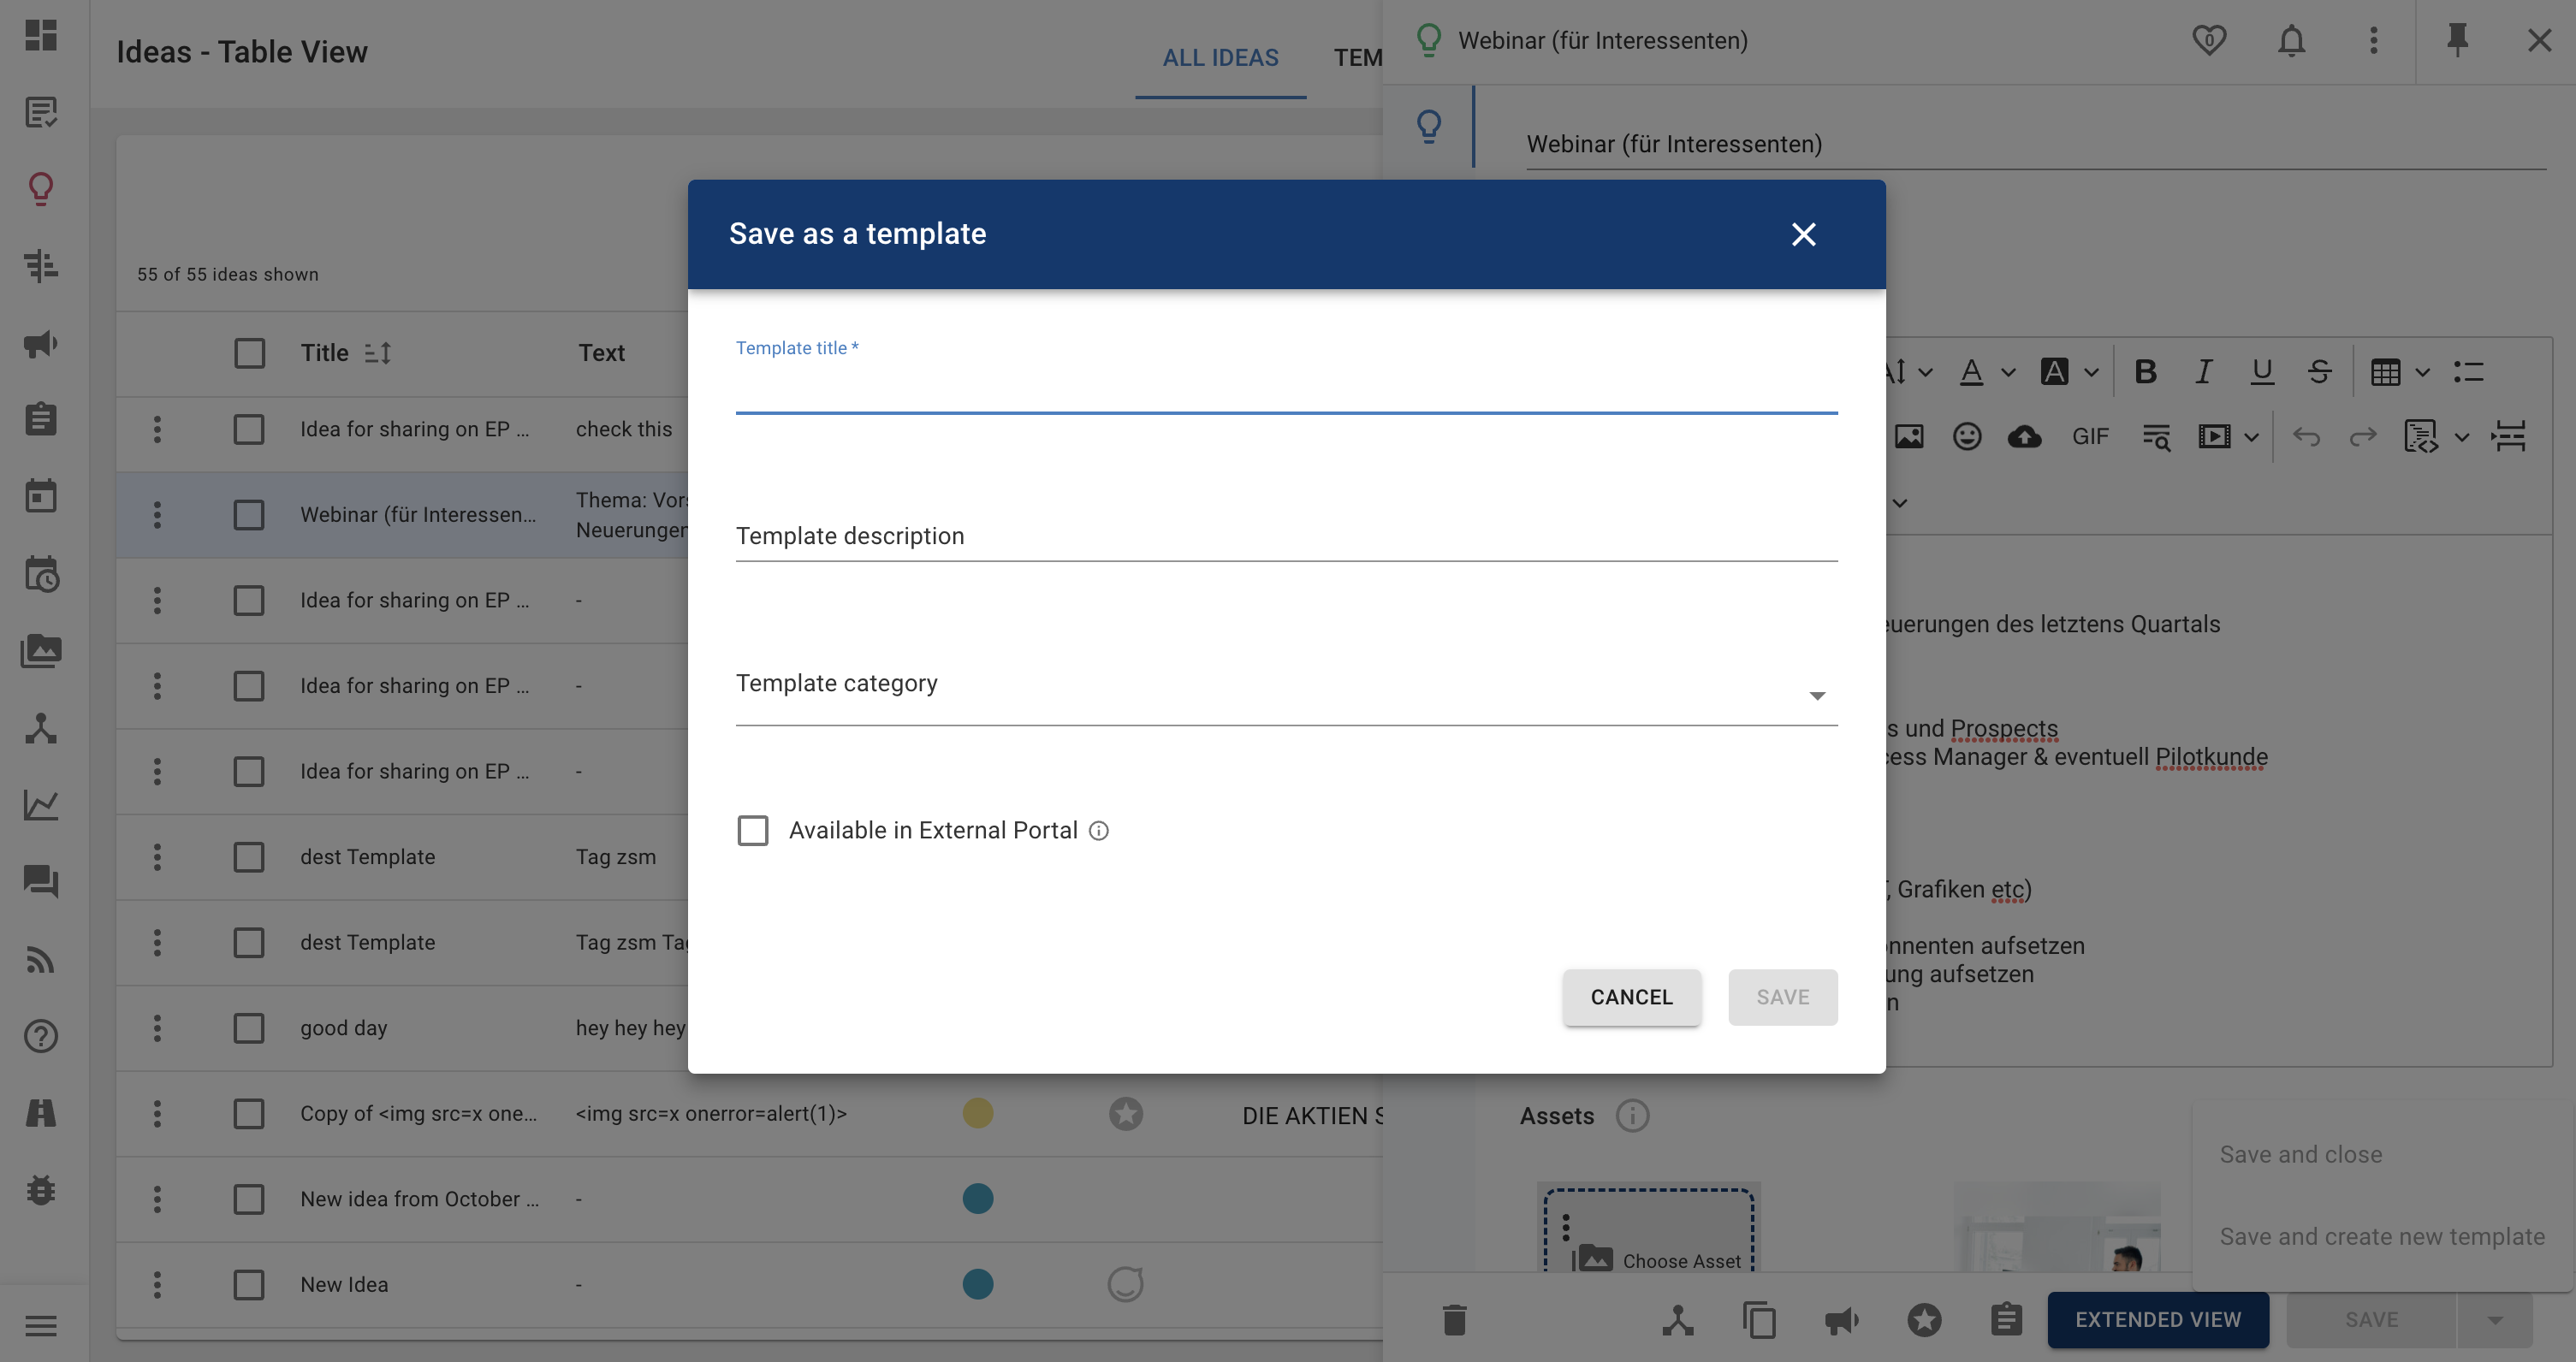Open the RSS feed icon in the sidebar
2576x1362 pixels.
point(41,959)
